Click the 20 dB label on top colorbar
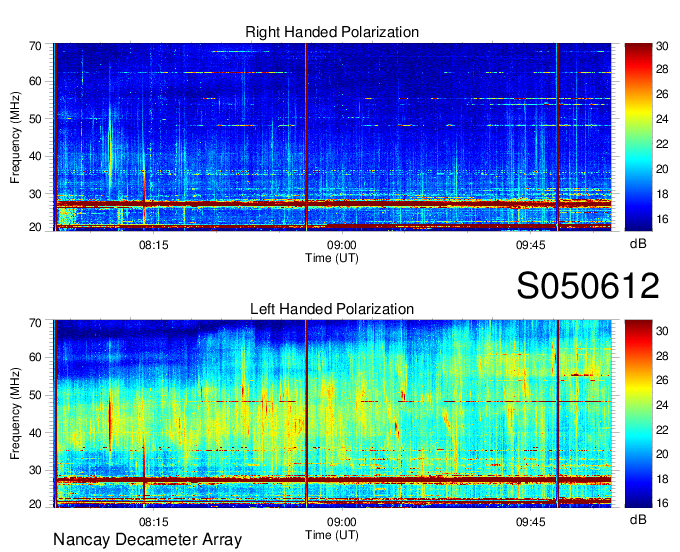The width and height of the screenshot is (680, 552). 662,169
